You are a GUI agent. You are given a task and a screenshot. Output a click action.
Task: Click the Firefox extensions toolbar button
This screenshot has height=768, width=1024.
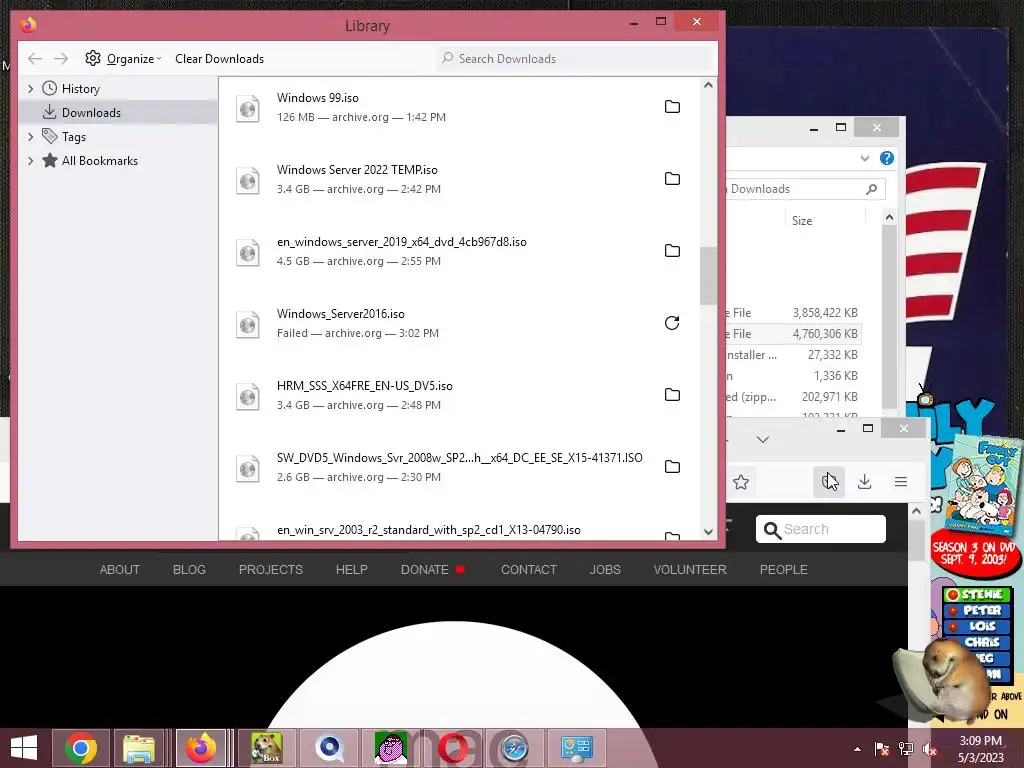(x=829, y=482)
